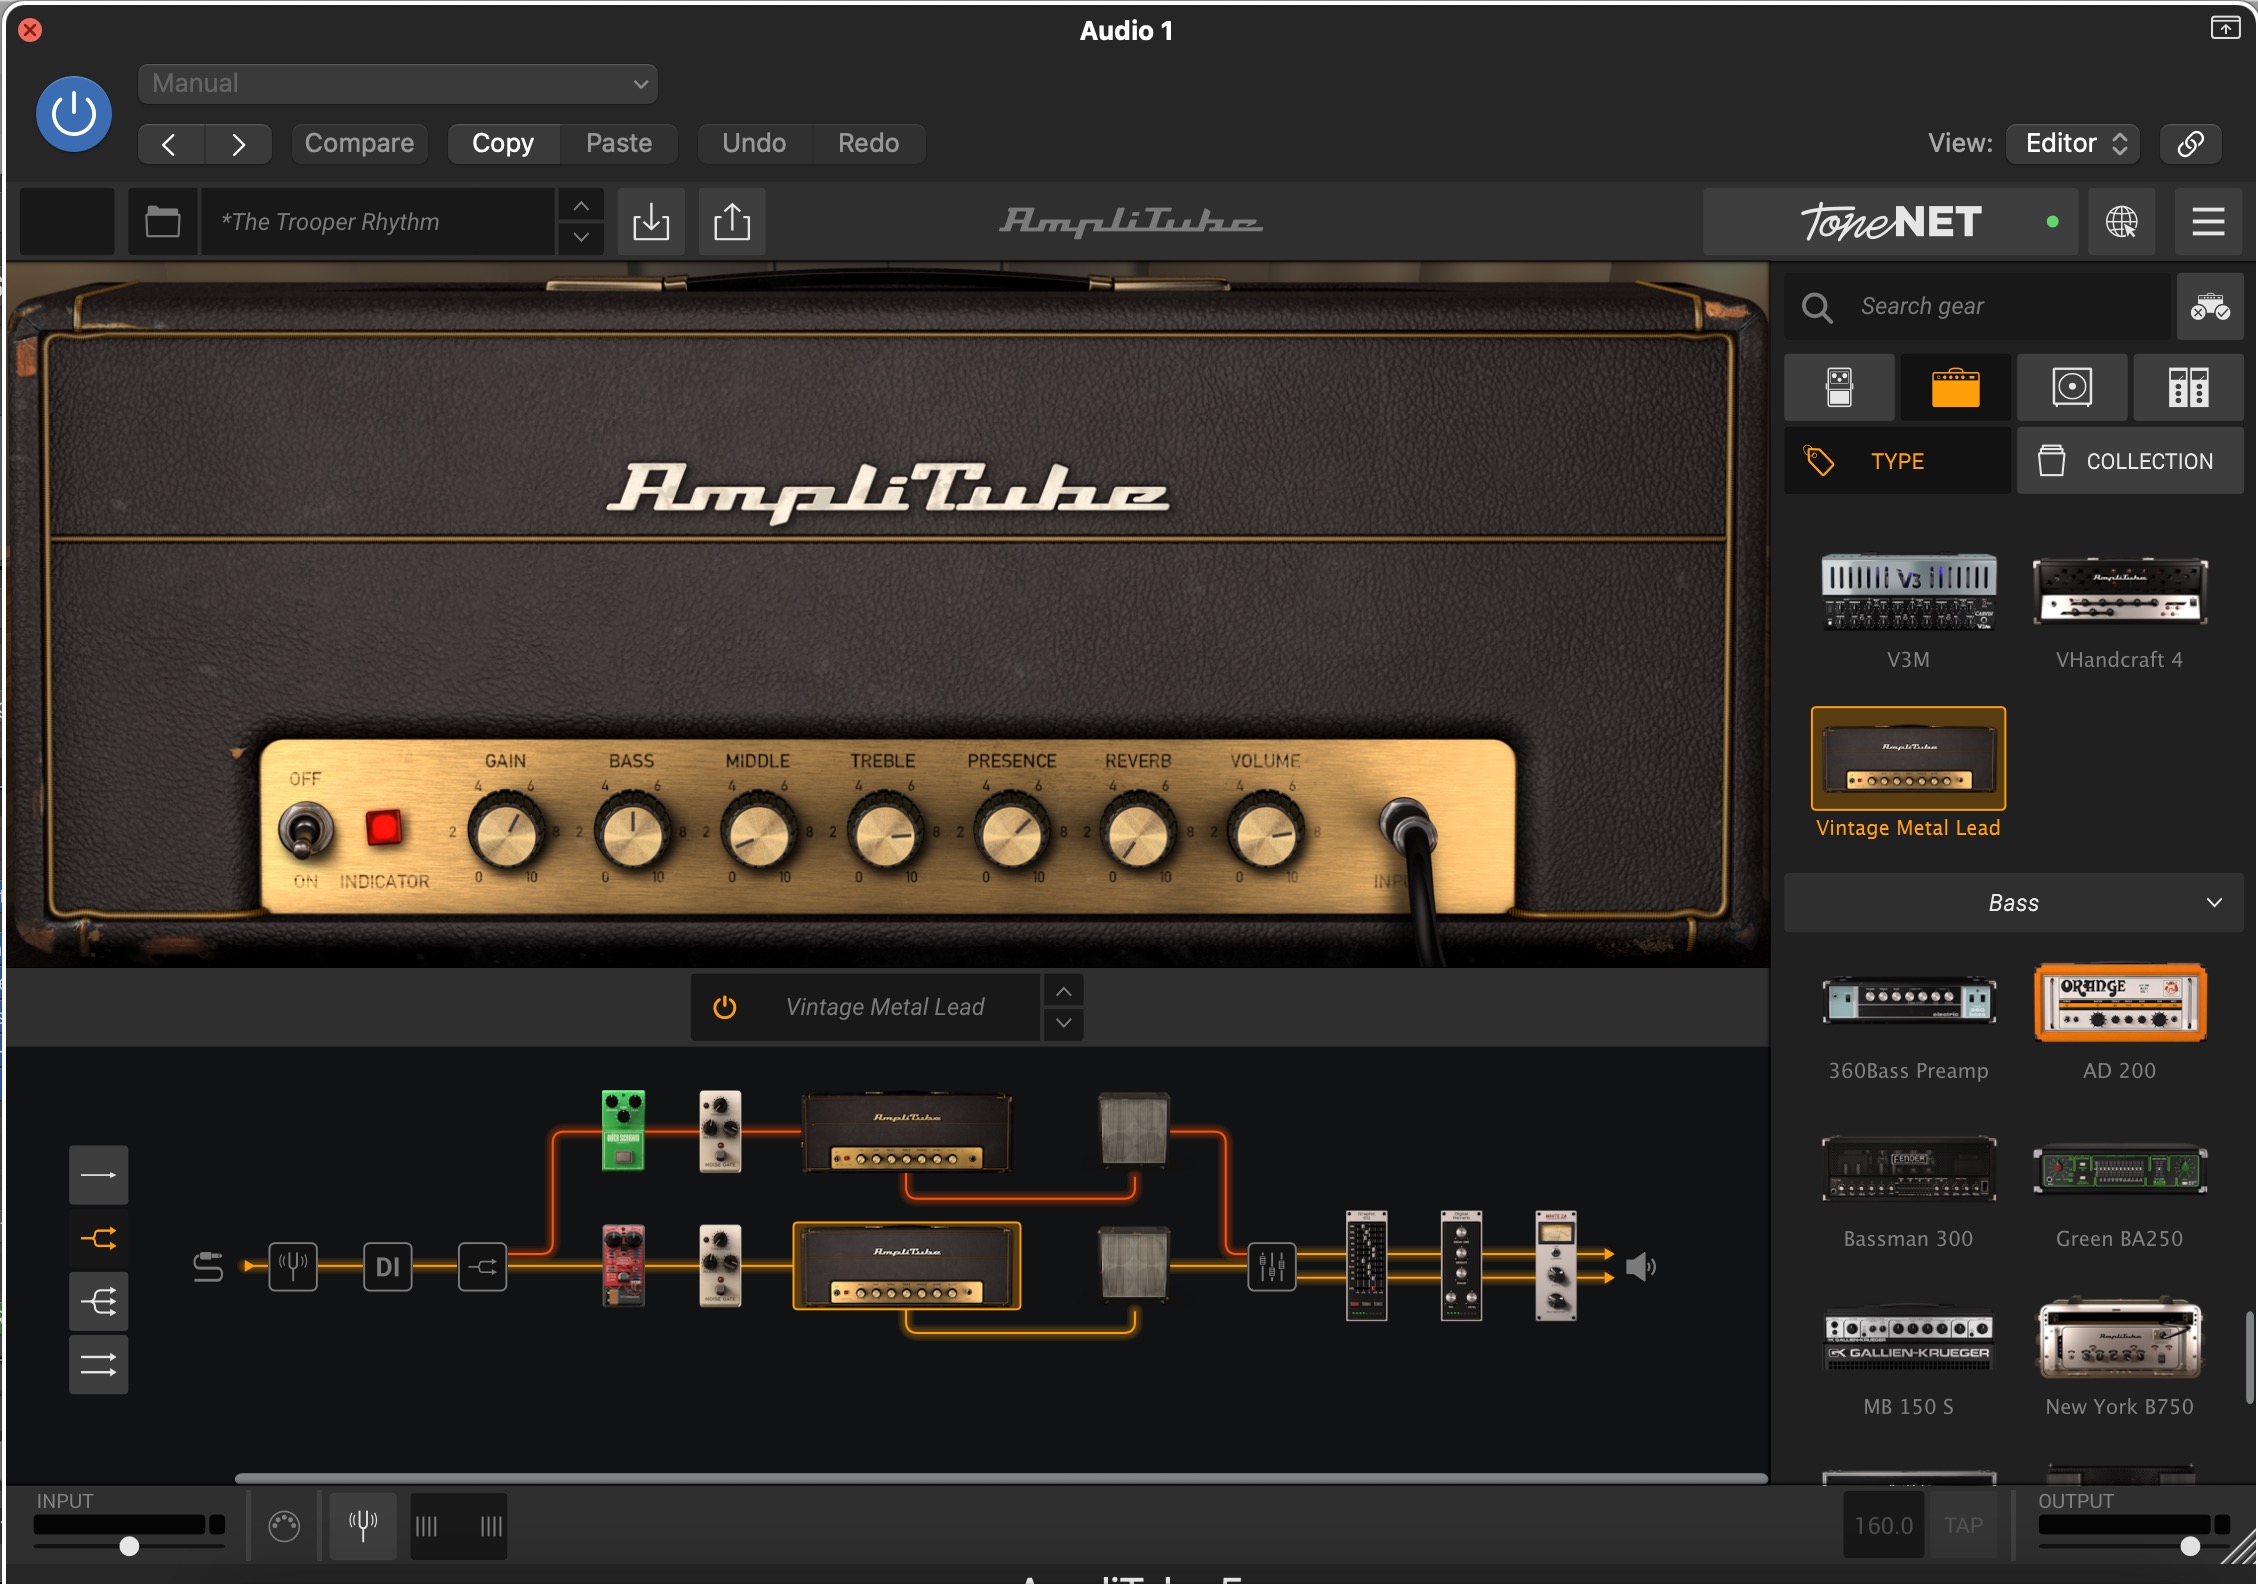2258x1584 pixels.
Task: Click the BASS knob
Action: [631, 832]
